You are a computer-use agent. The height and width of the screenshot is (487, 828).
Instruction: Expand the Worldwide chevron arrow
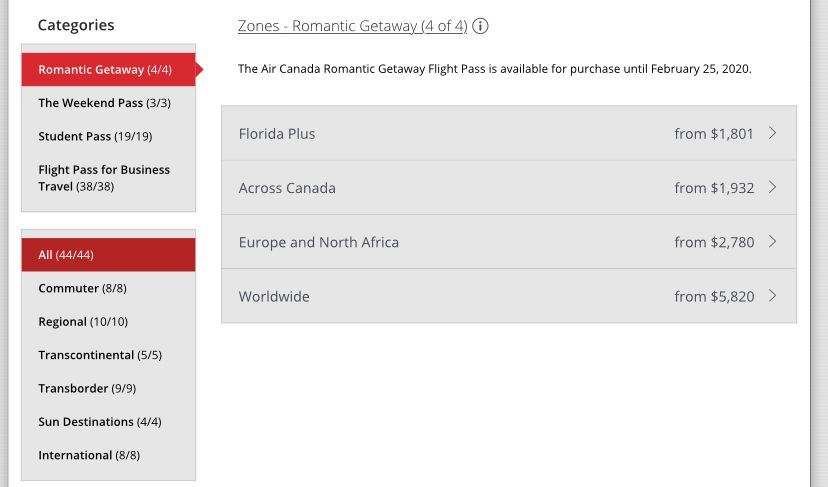[773, 295]
